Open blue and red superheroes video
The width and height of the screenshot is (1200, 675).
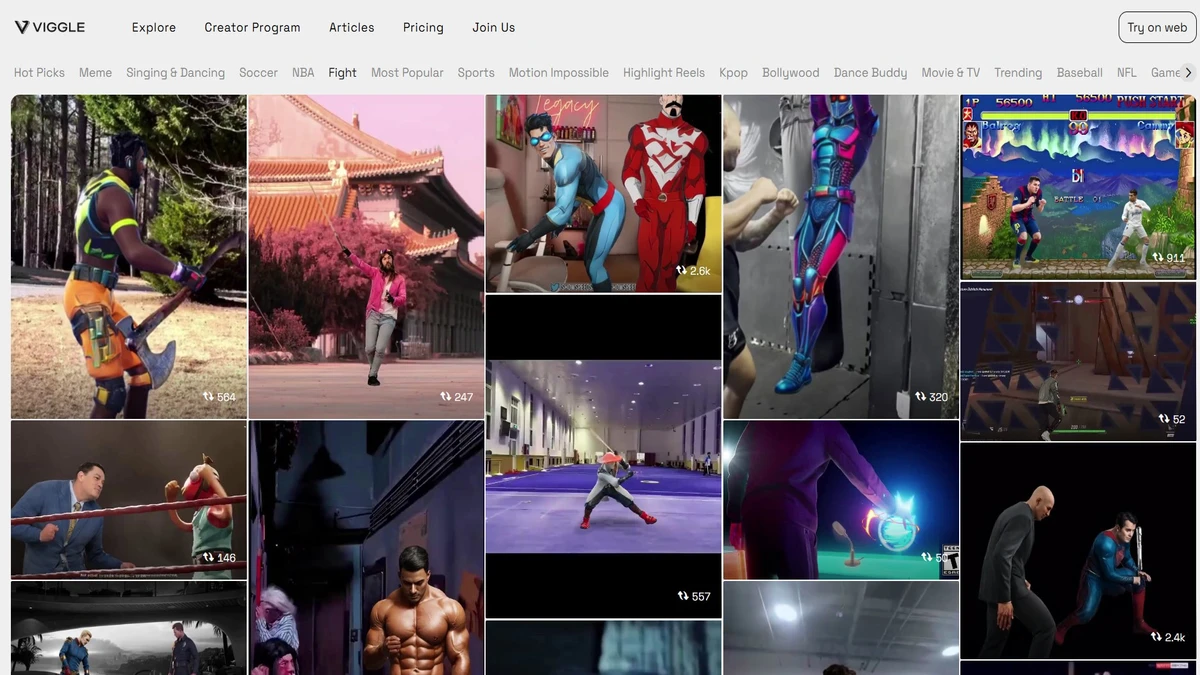(603, 193)
